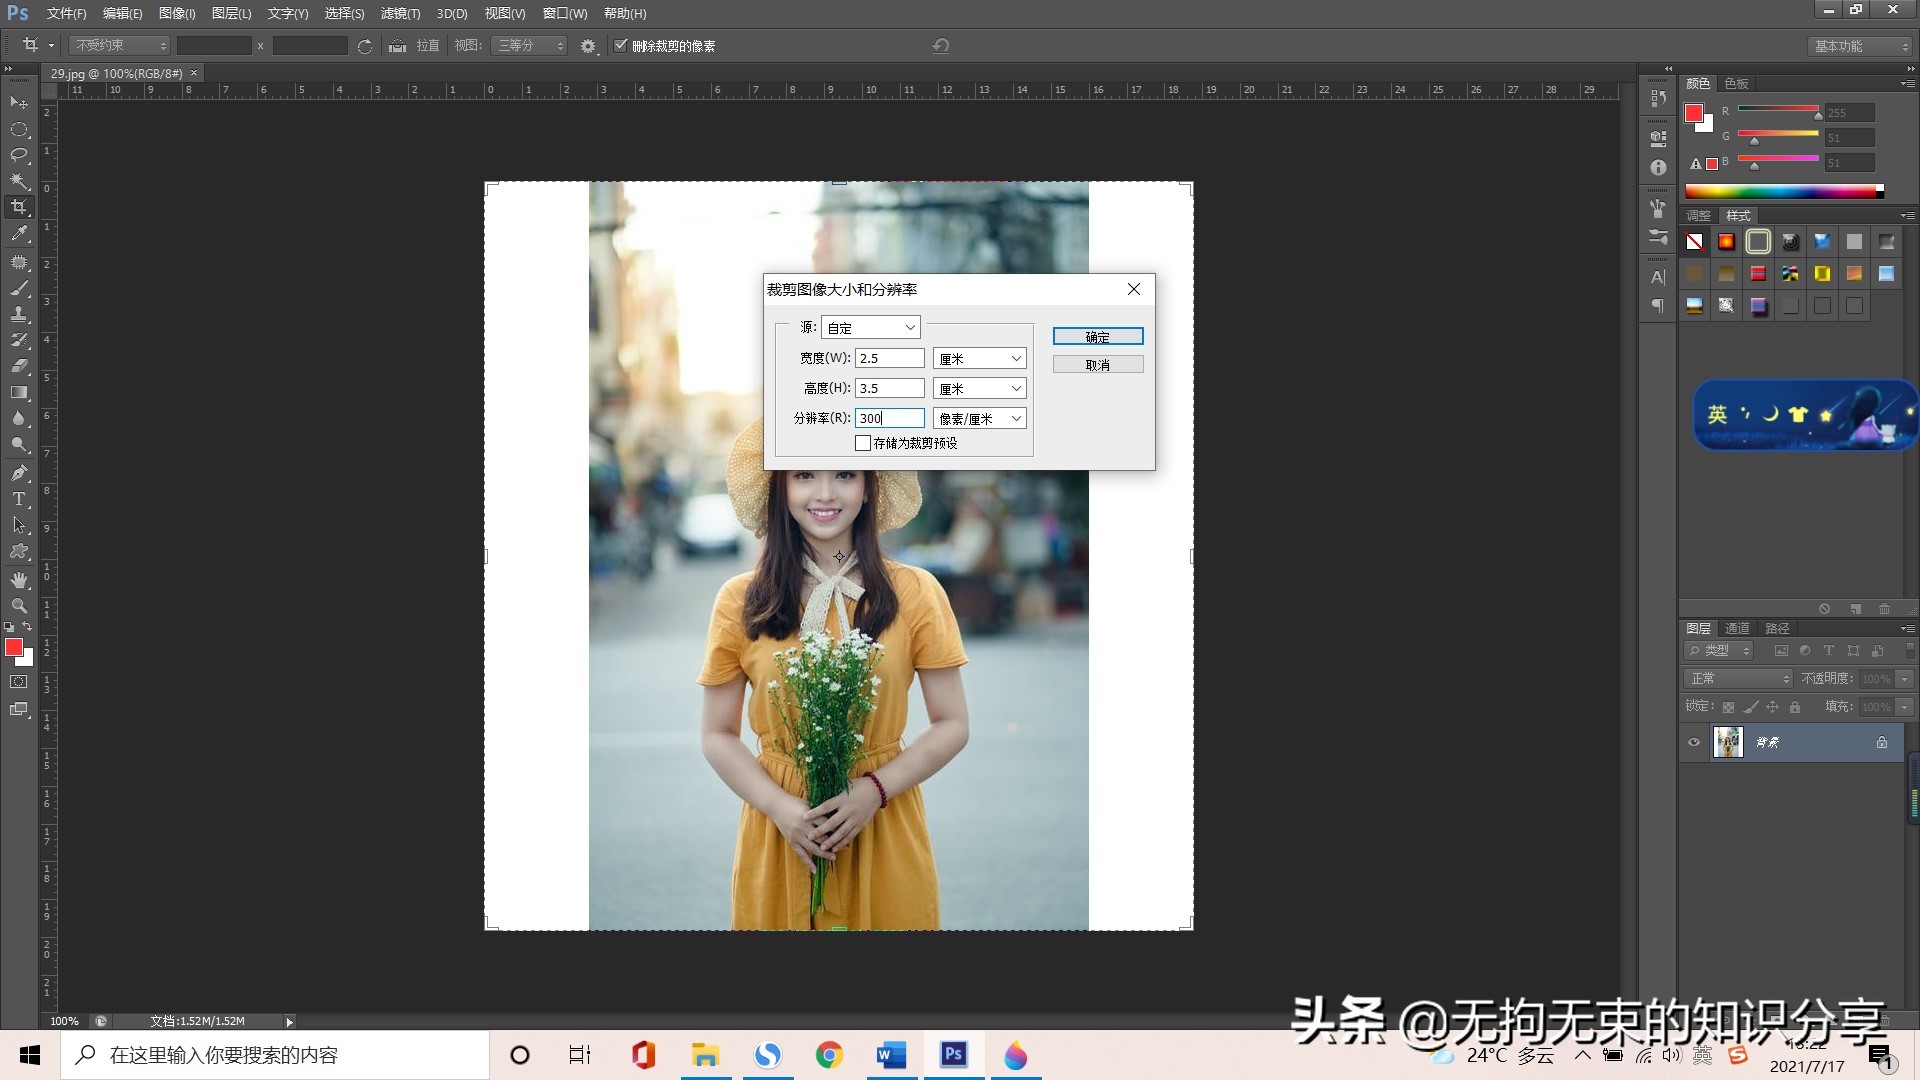This screenshot has height=1080, width=1920.
Task: Select the Zoom tool
Action: point(19,606)
